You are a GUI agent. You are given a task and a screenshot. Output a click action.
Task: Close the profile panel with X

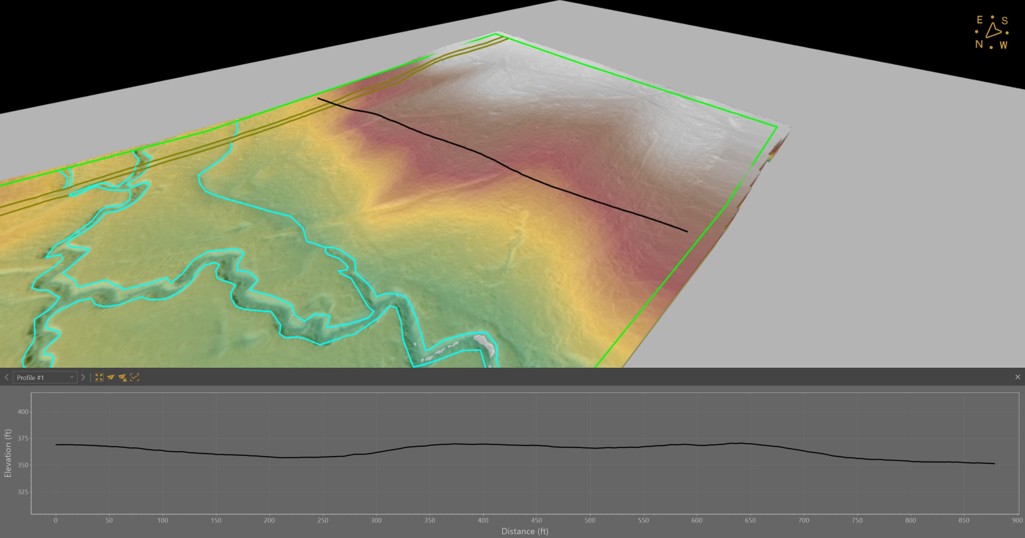(x=1017, y=377)
